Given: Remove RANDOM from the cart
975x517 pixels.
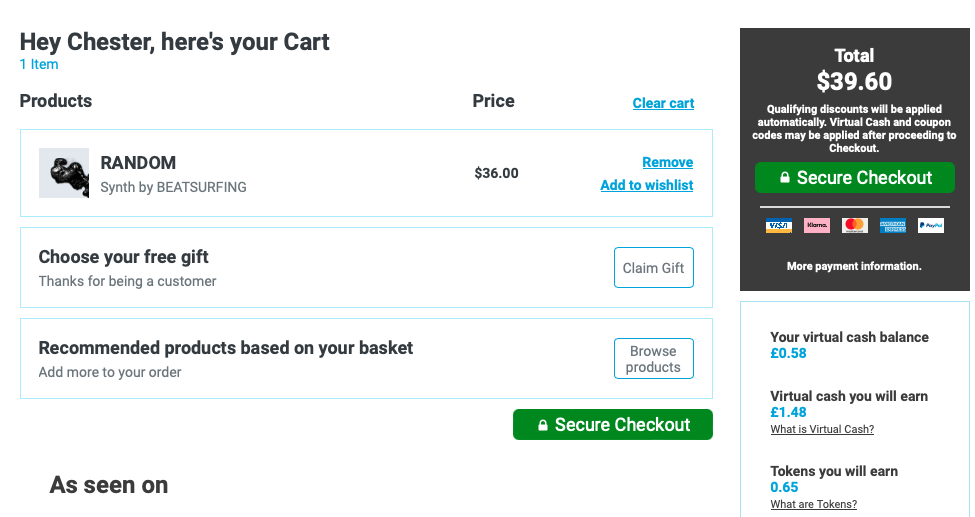Looking at the screenshot, I should [667, 162].
